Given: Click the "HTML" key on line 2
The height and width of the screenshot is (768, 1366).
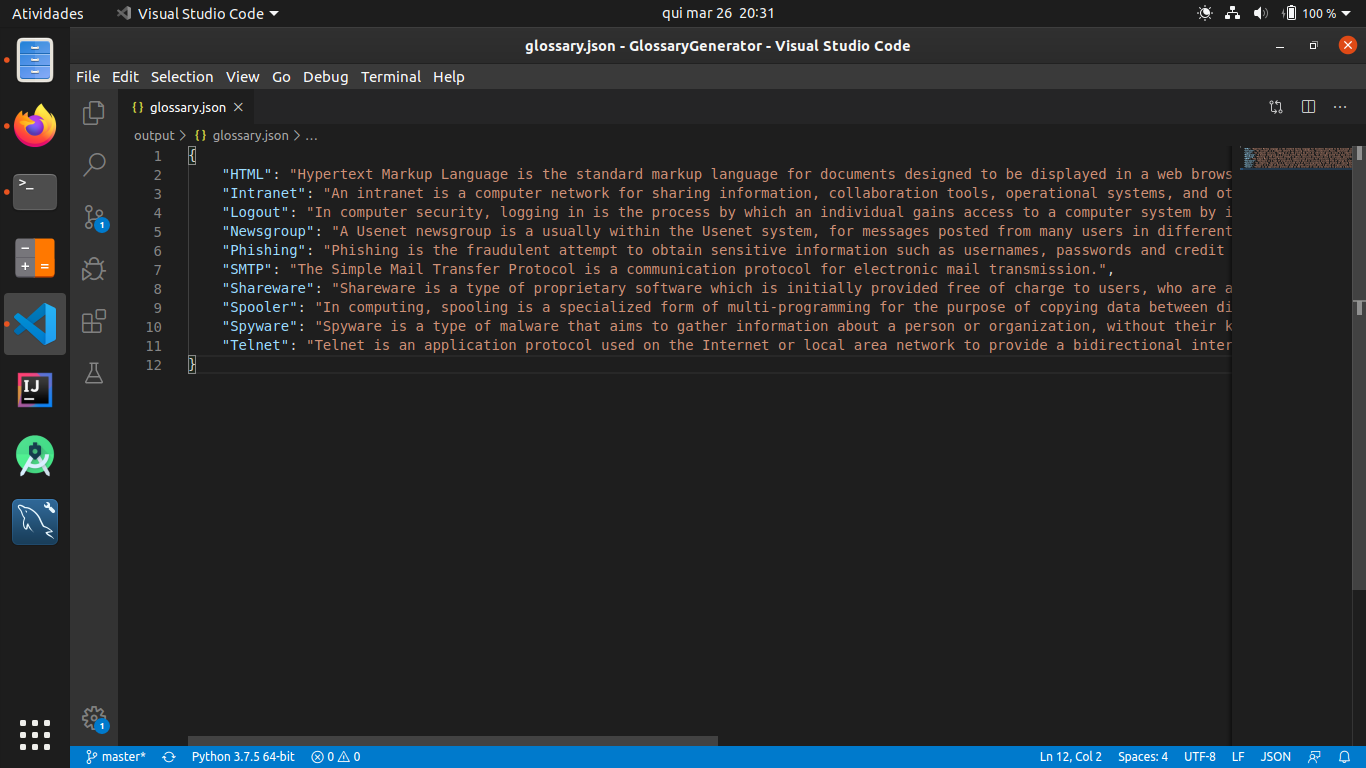Looking at the screenshot, I should tap(248, 174).
